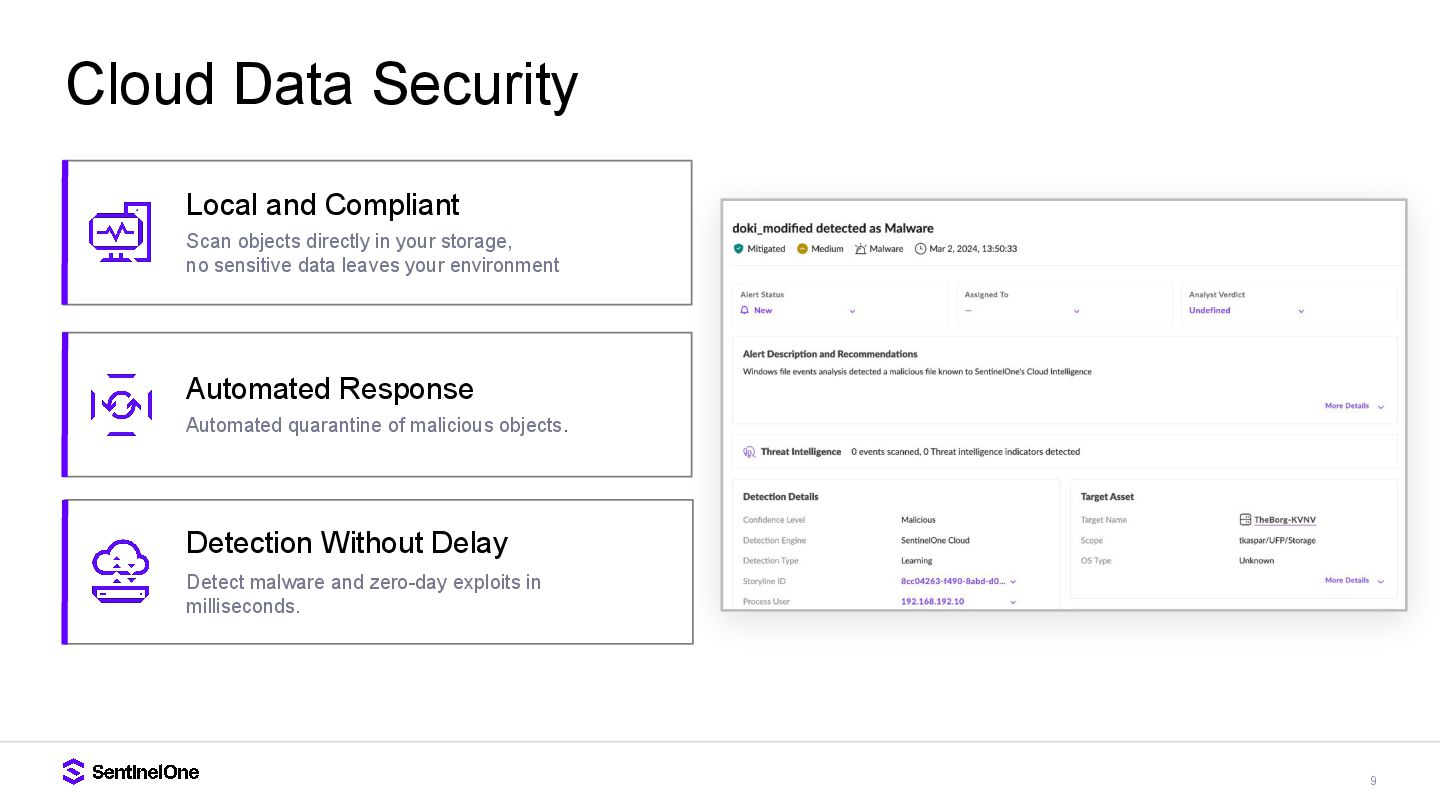Screen dimensions: 1440x810
Task: Expand More Details under Alert Description
Action: point(1354,406)
